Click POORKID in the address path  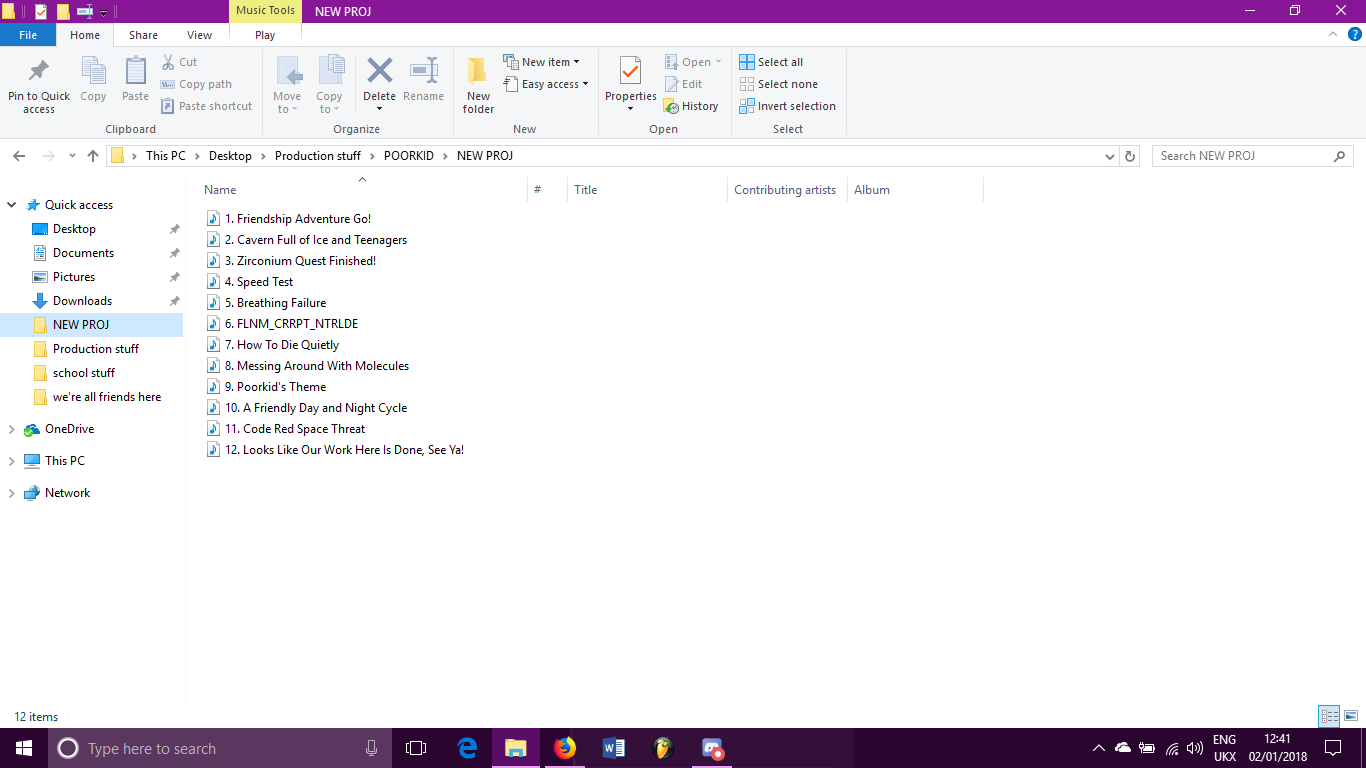[409, 156]
